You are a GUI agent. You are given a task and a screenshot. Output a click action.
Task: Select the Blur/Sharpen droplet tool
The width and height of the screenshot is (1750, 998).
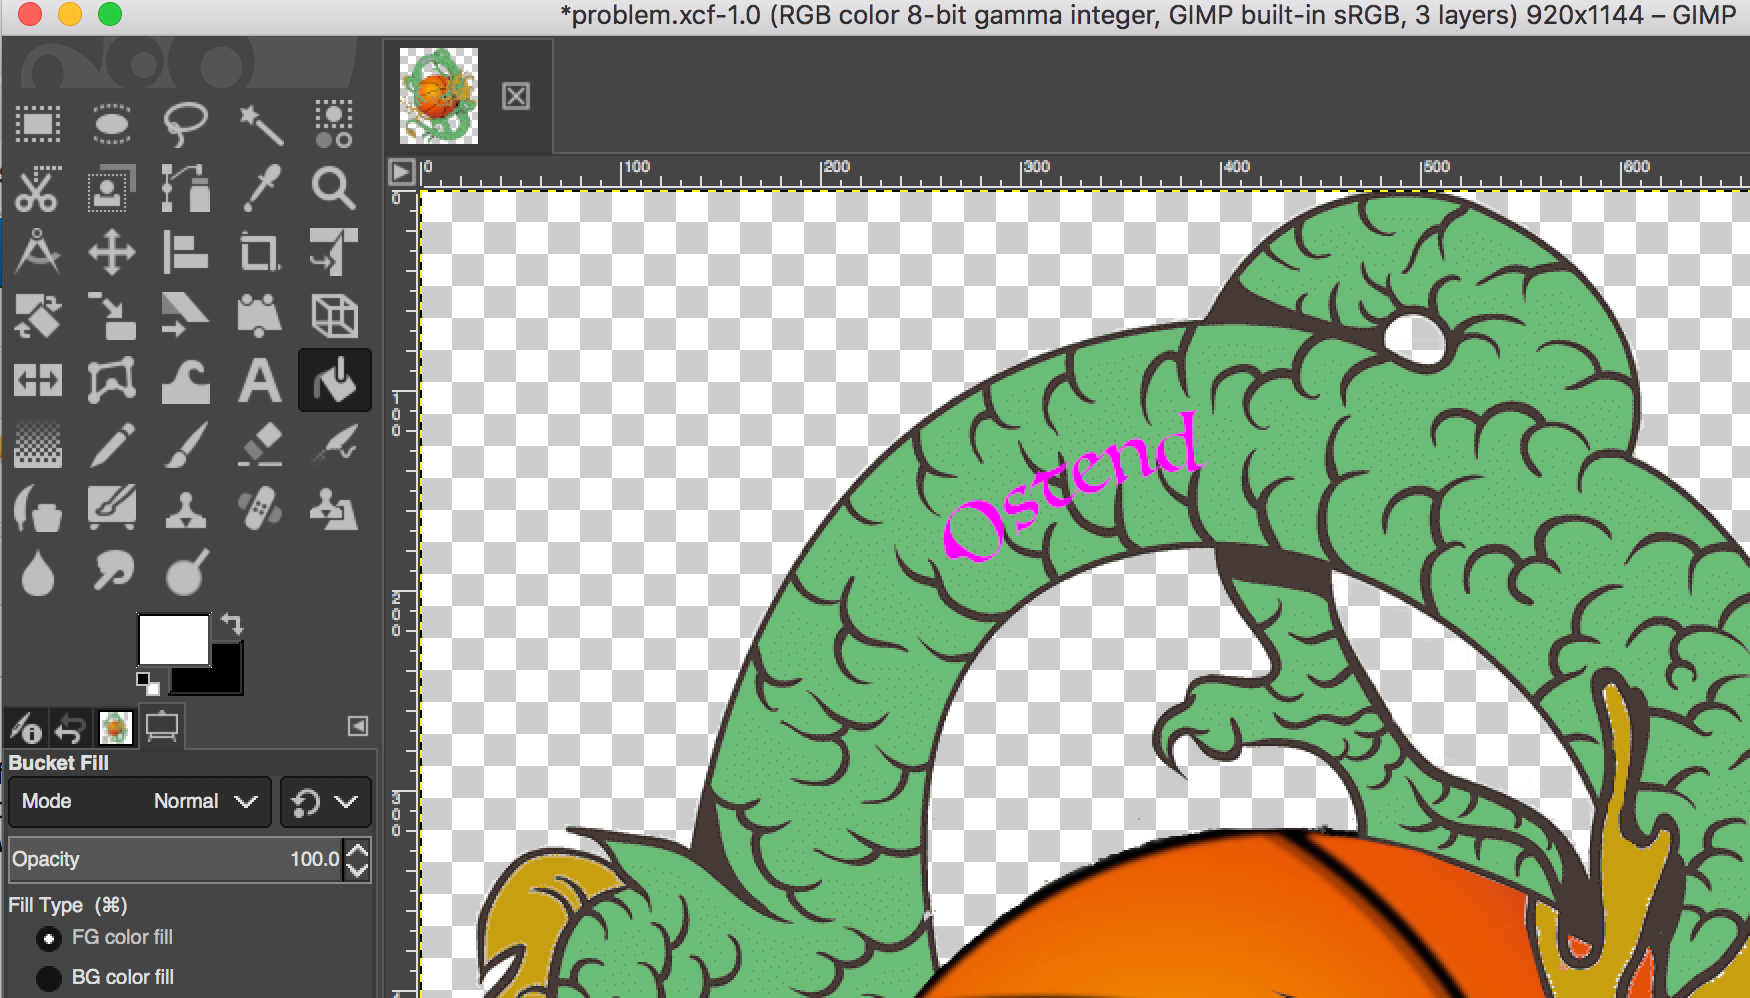click(38, 572)
